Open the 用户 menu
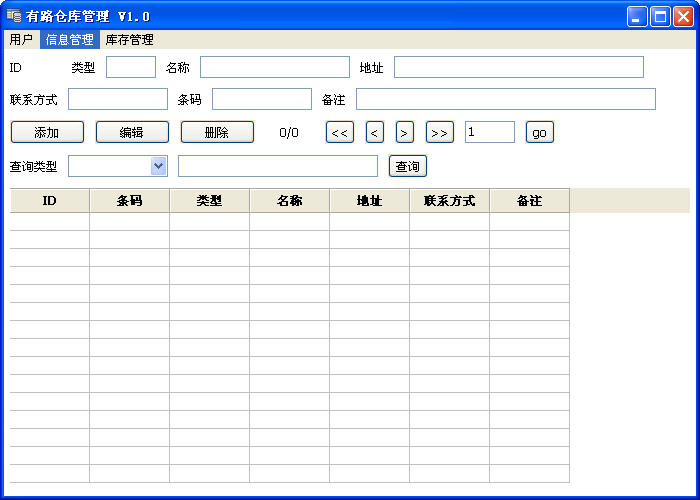This screenshot has height=500, width=700. pyautogui.click(x=21, y=40)
